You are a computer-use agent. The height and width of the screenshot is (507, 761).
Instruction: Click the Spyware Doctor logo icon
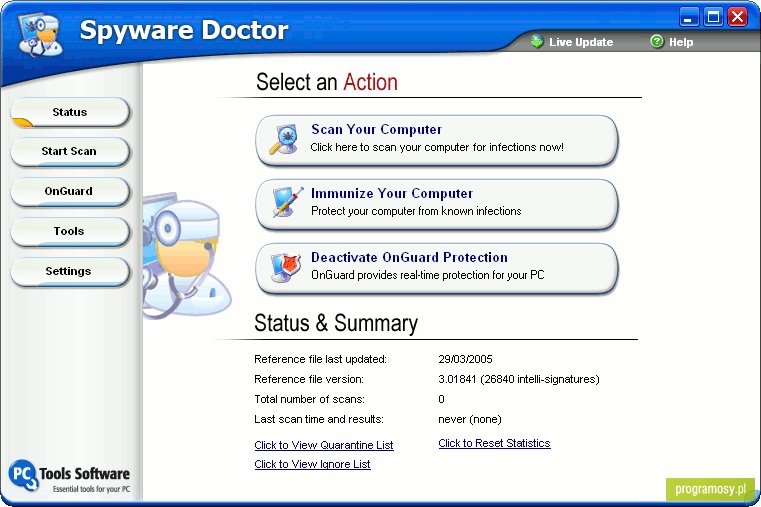coord(40,34)
